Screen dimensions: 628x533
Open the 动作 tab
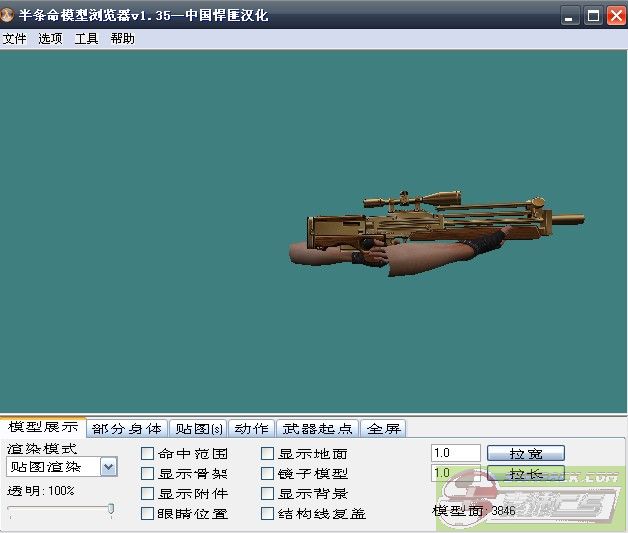pos(251,428)
